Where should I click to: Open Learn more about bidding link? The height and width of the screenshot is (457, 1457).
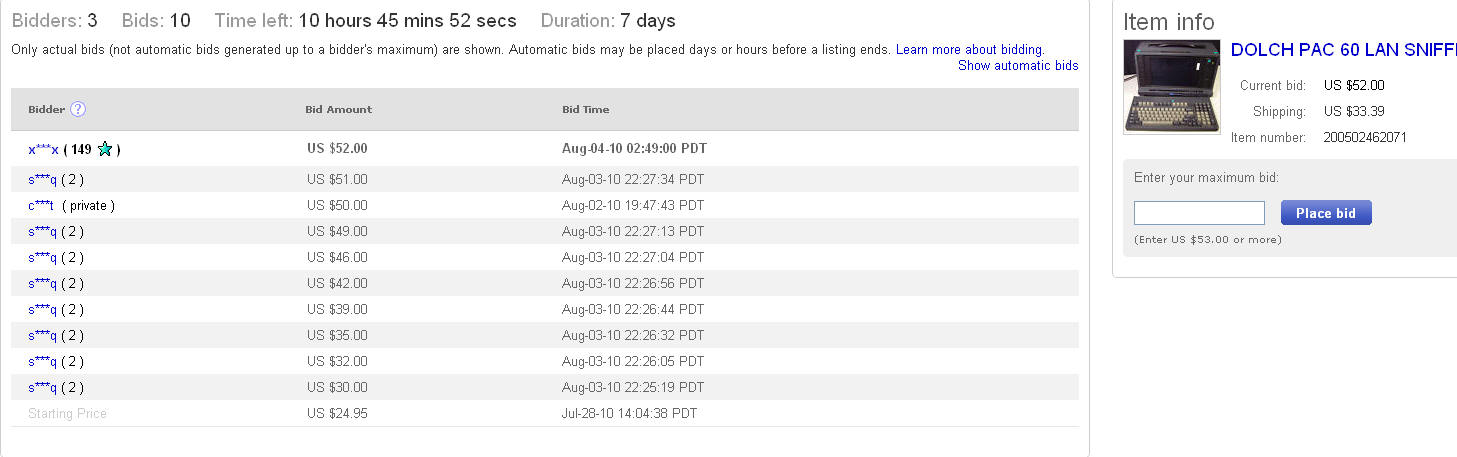click(x=970, y=49)
